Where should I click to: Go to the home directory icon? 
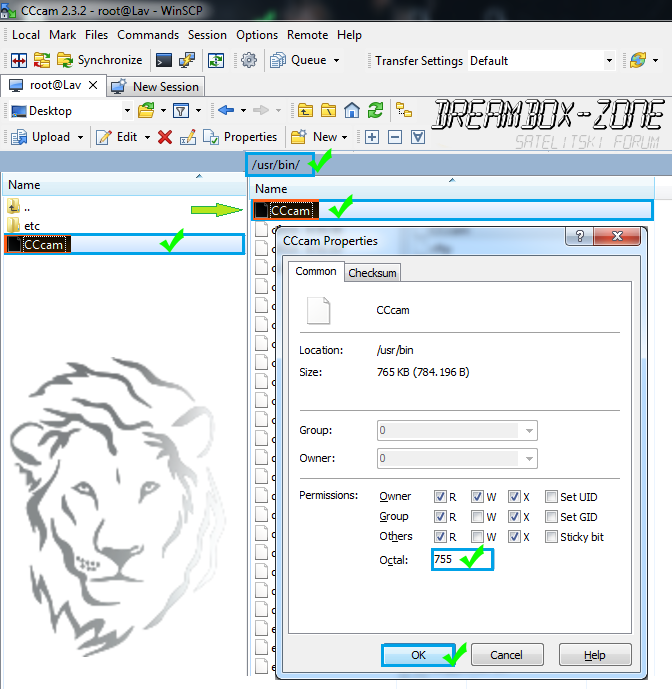(x=352, y=111)
